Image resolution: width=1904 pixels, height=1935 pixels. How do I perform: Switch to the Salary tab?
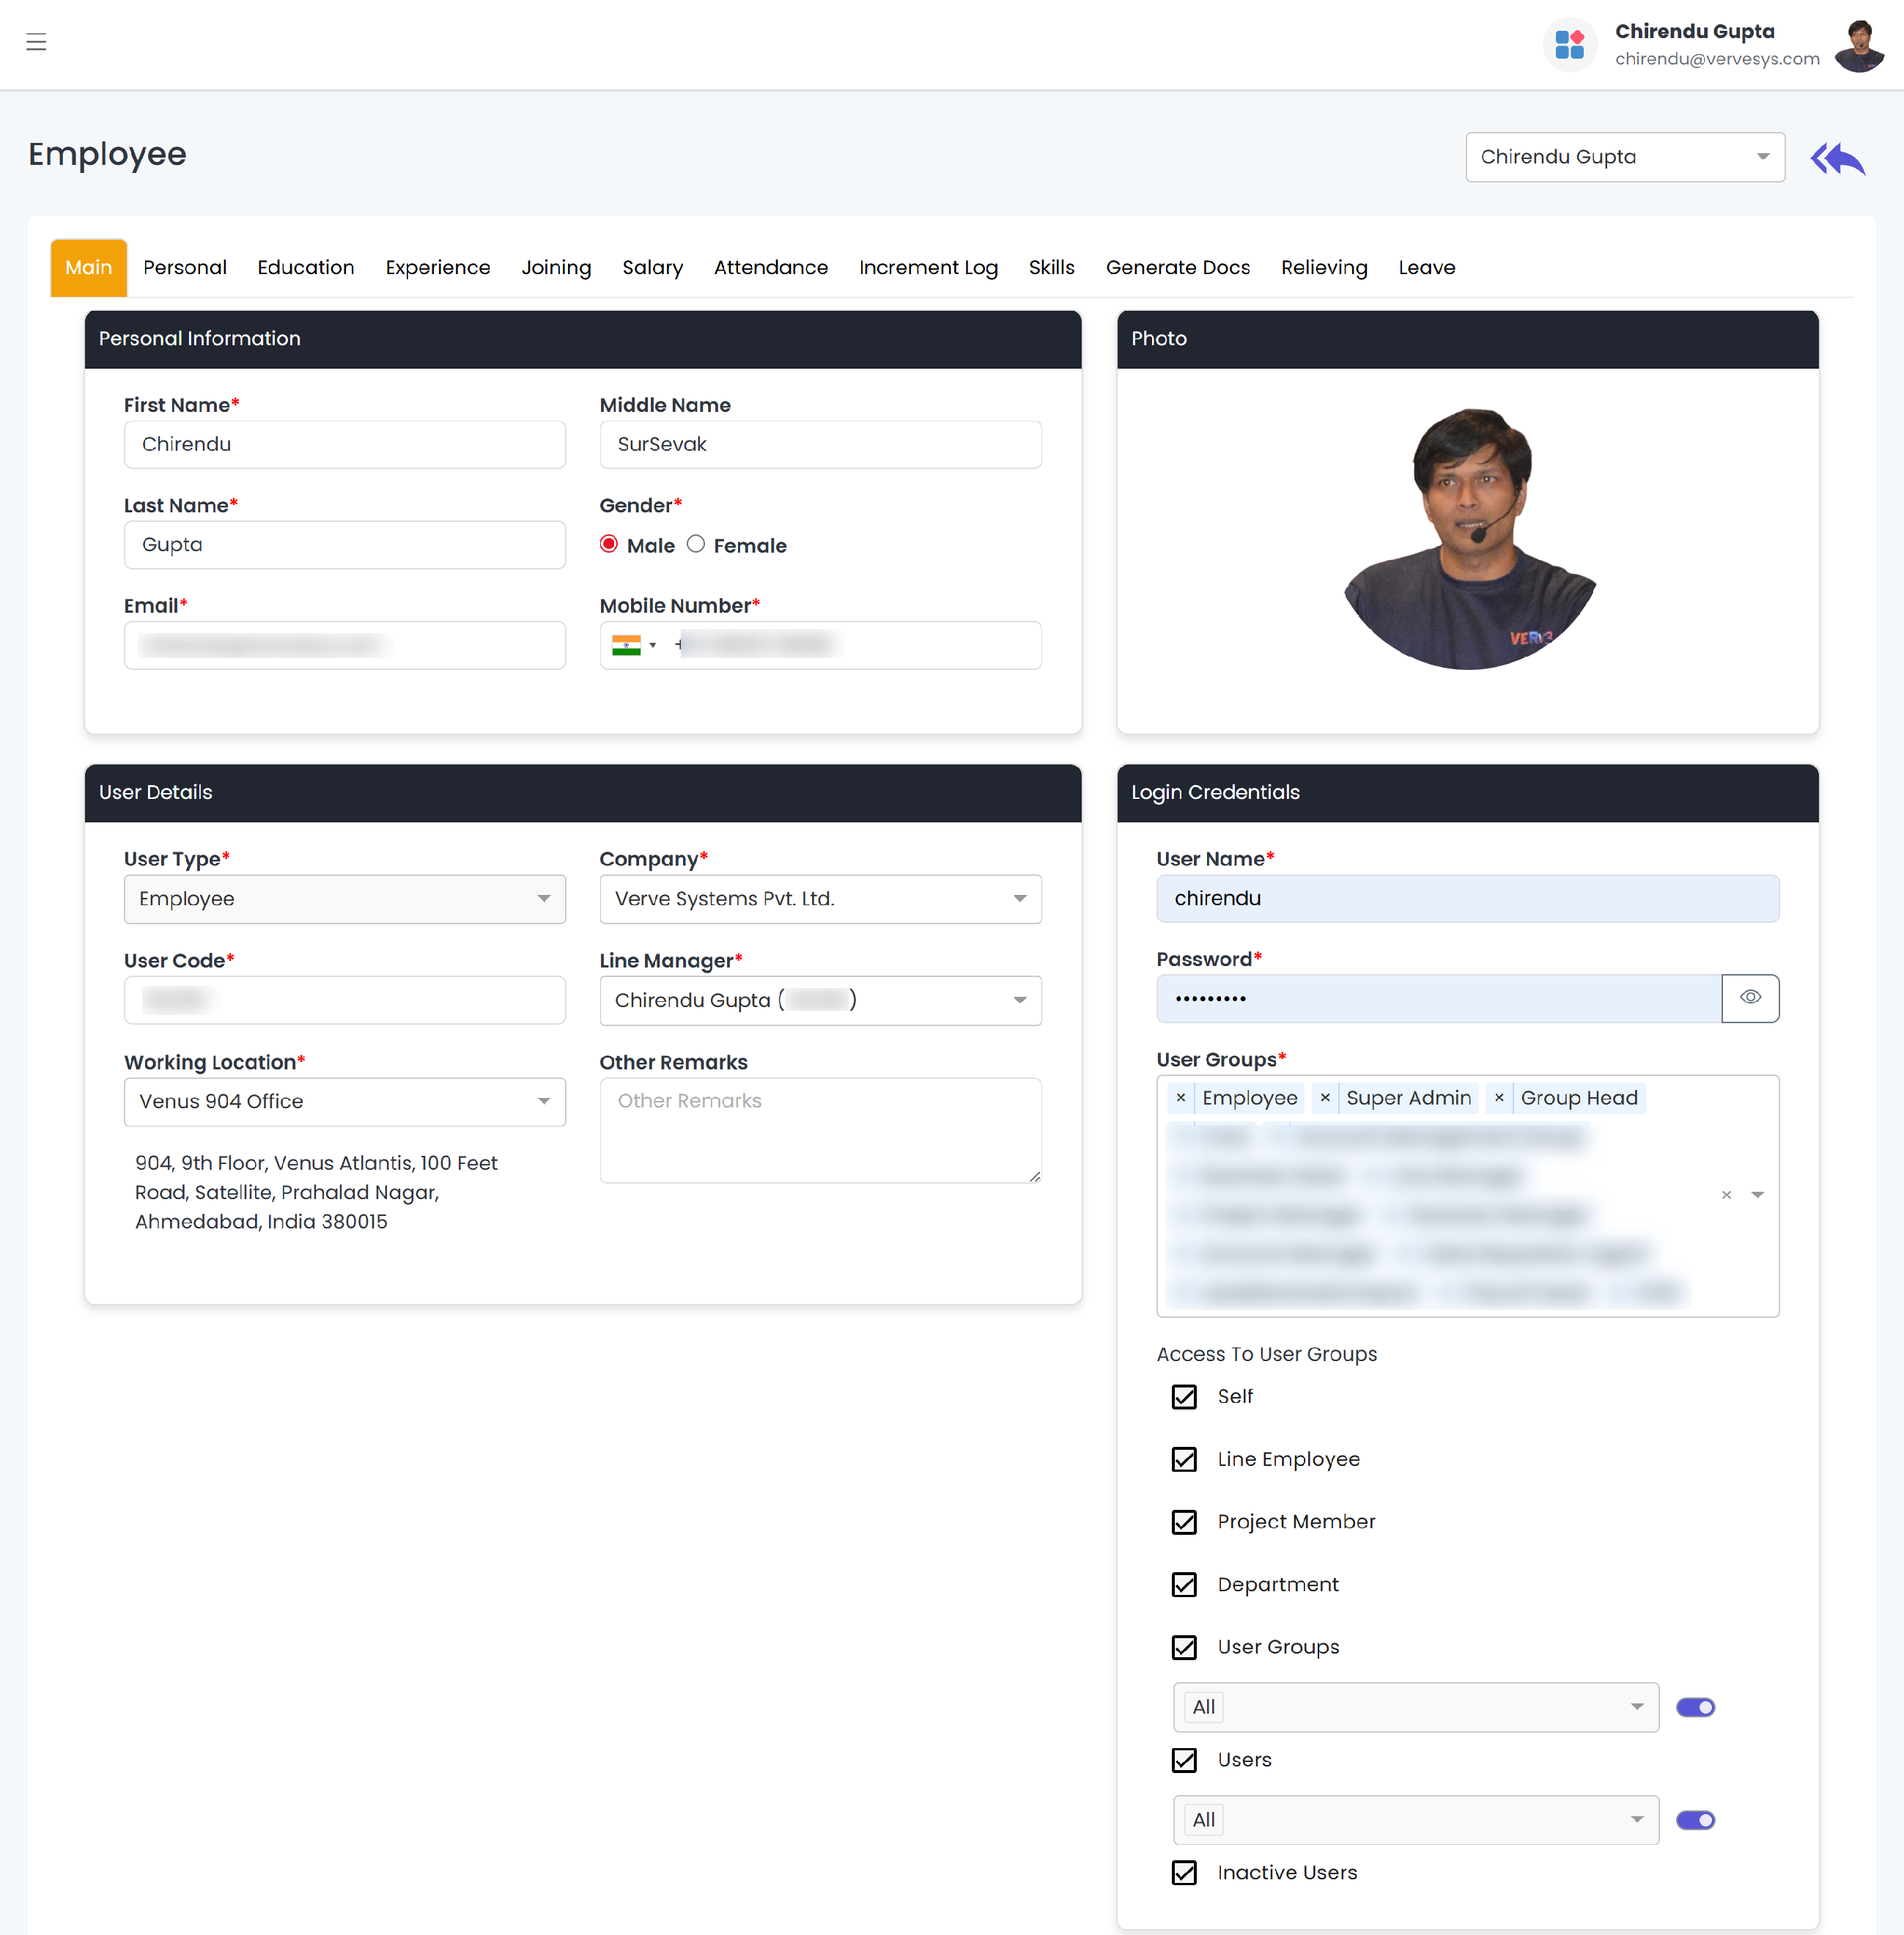(x=652, y=268)
